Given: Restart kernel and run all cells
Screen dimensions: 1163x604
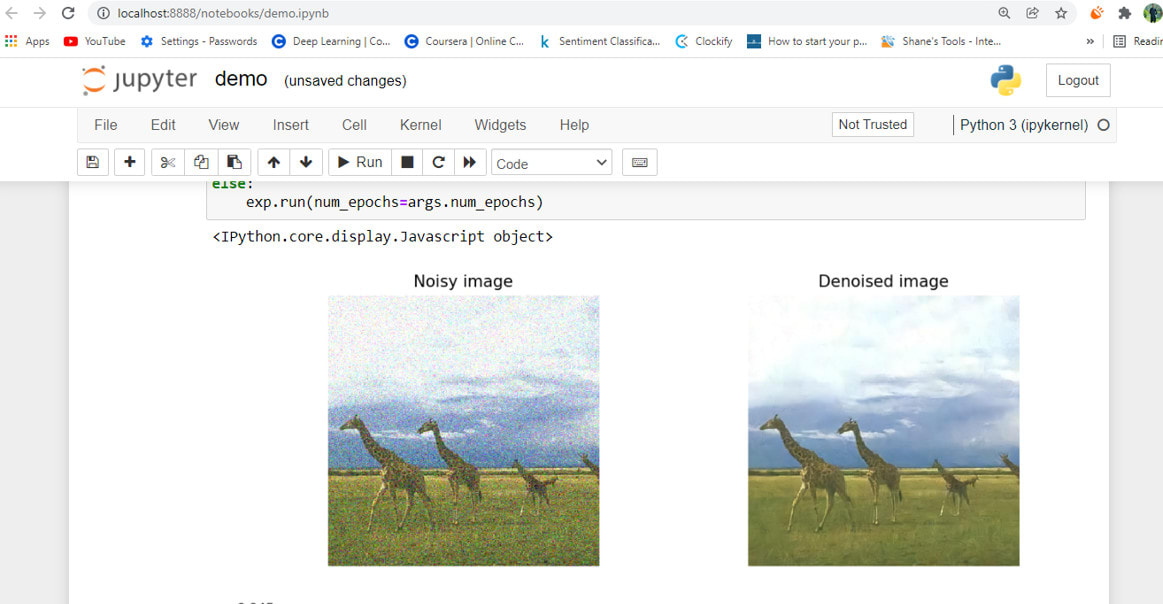Looking at the screenshot, I should point(470,163).
